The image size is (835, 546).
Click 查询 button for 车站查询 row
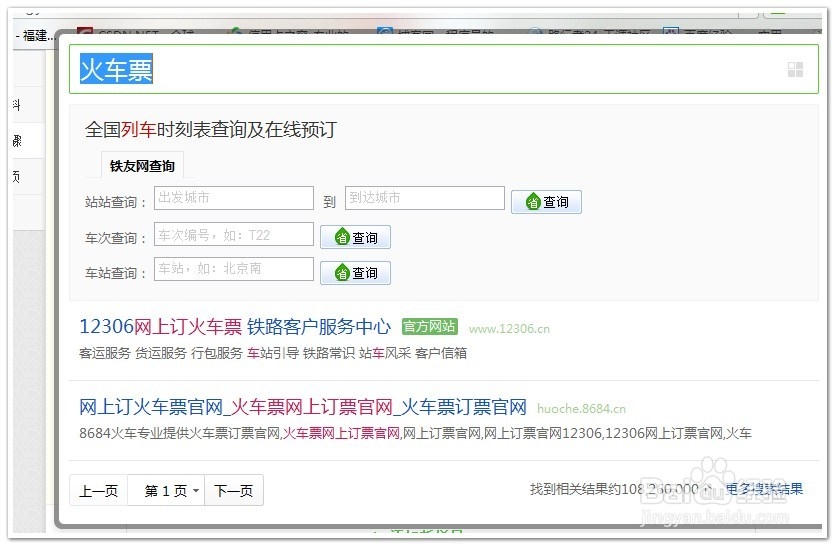(x=355, y=273)
